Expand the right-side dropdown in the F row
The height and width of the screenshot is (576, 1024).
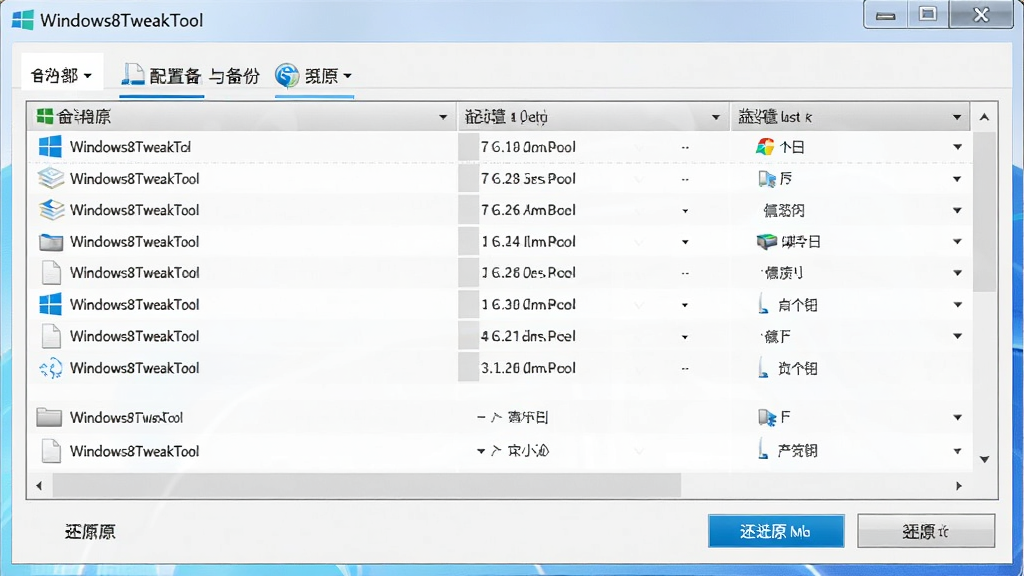point(957,417)
